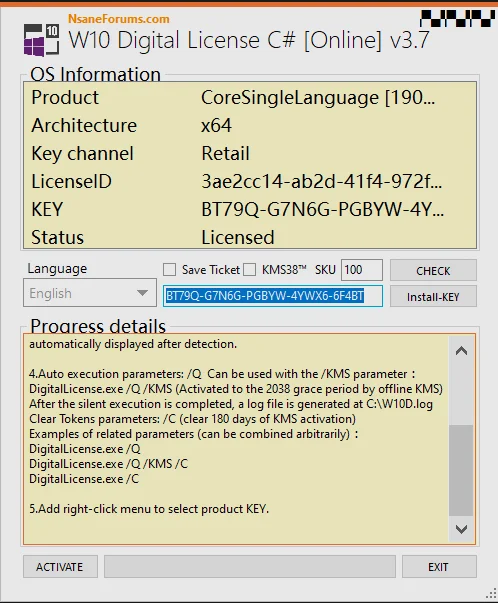Click the Key channel label
The width and height of the screenshot is (498, 603).
pyautogui.click(x=82, y=153)
